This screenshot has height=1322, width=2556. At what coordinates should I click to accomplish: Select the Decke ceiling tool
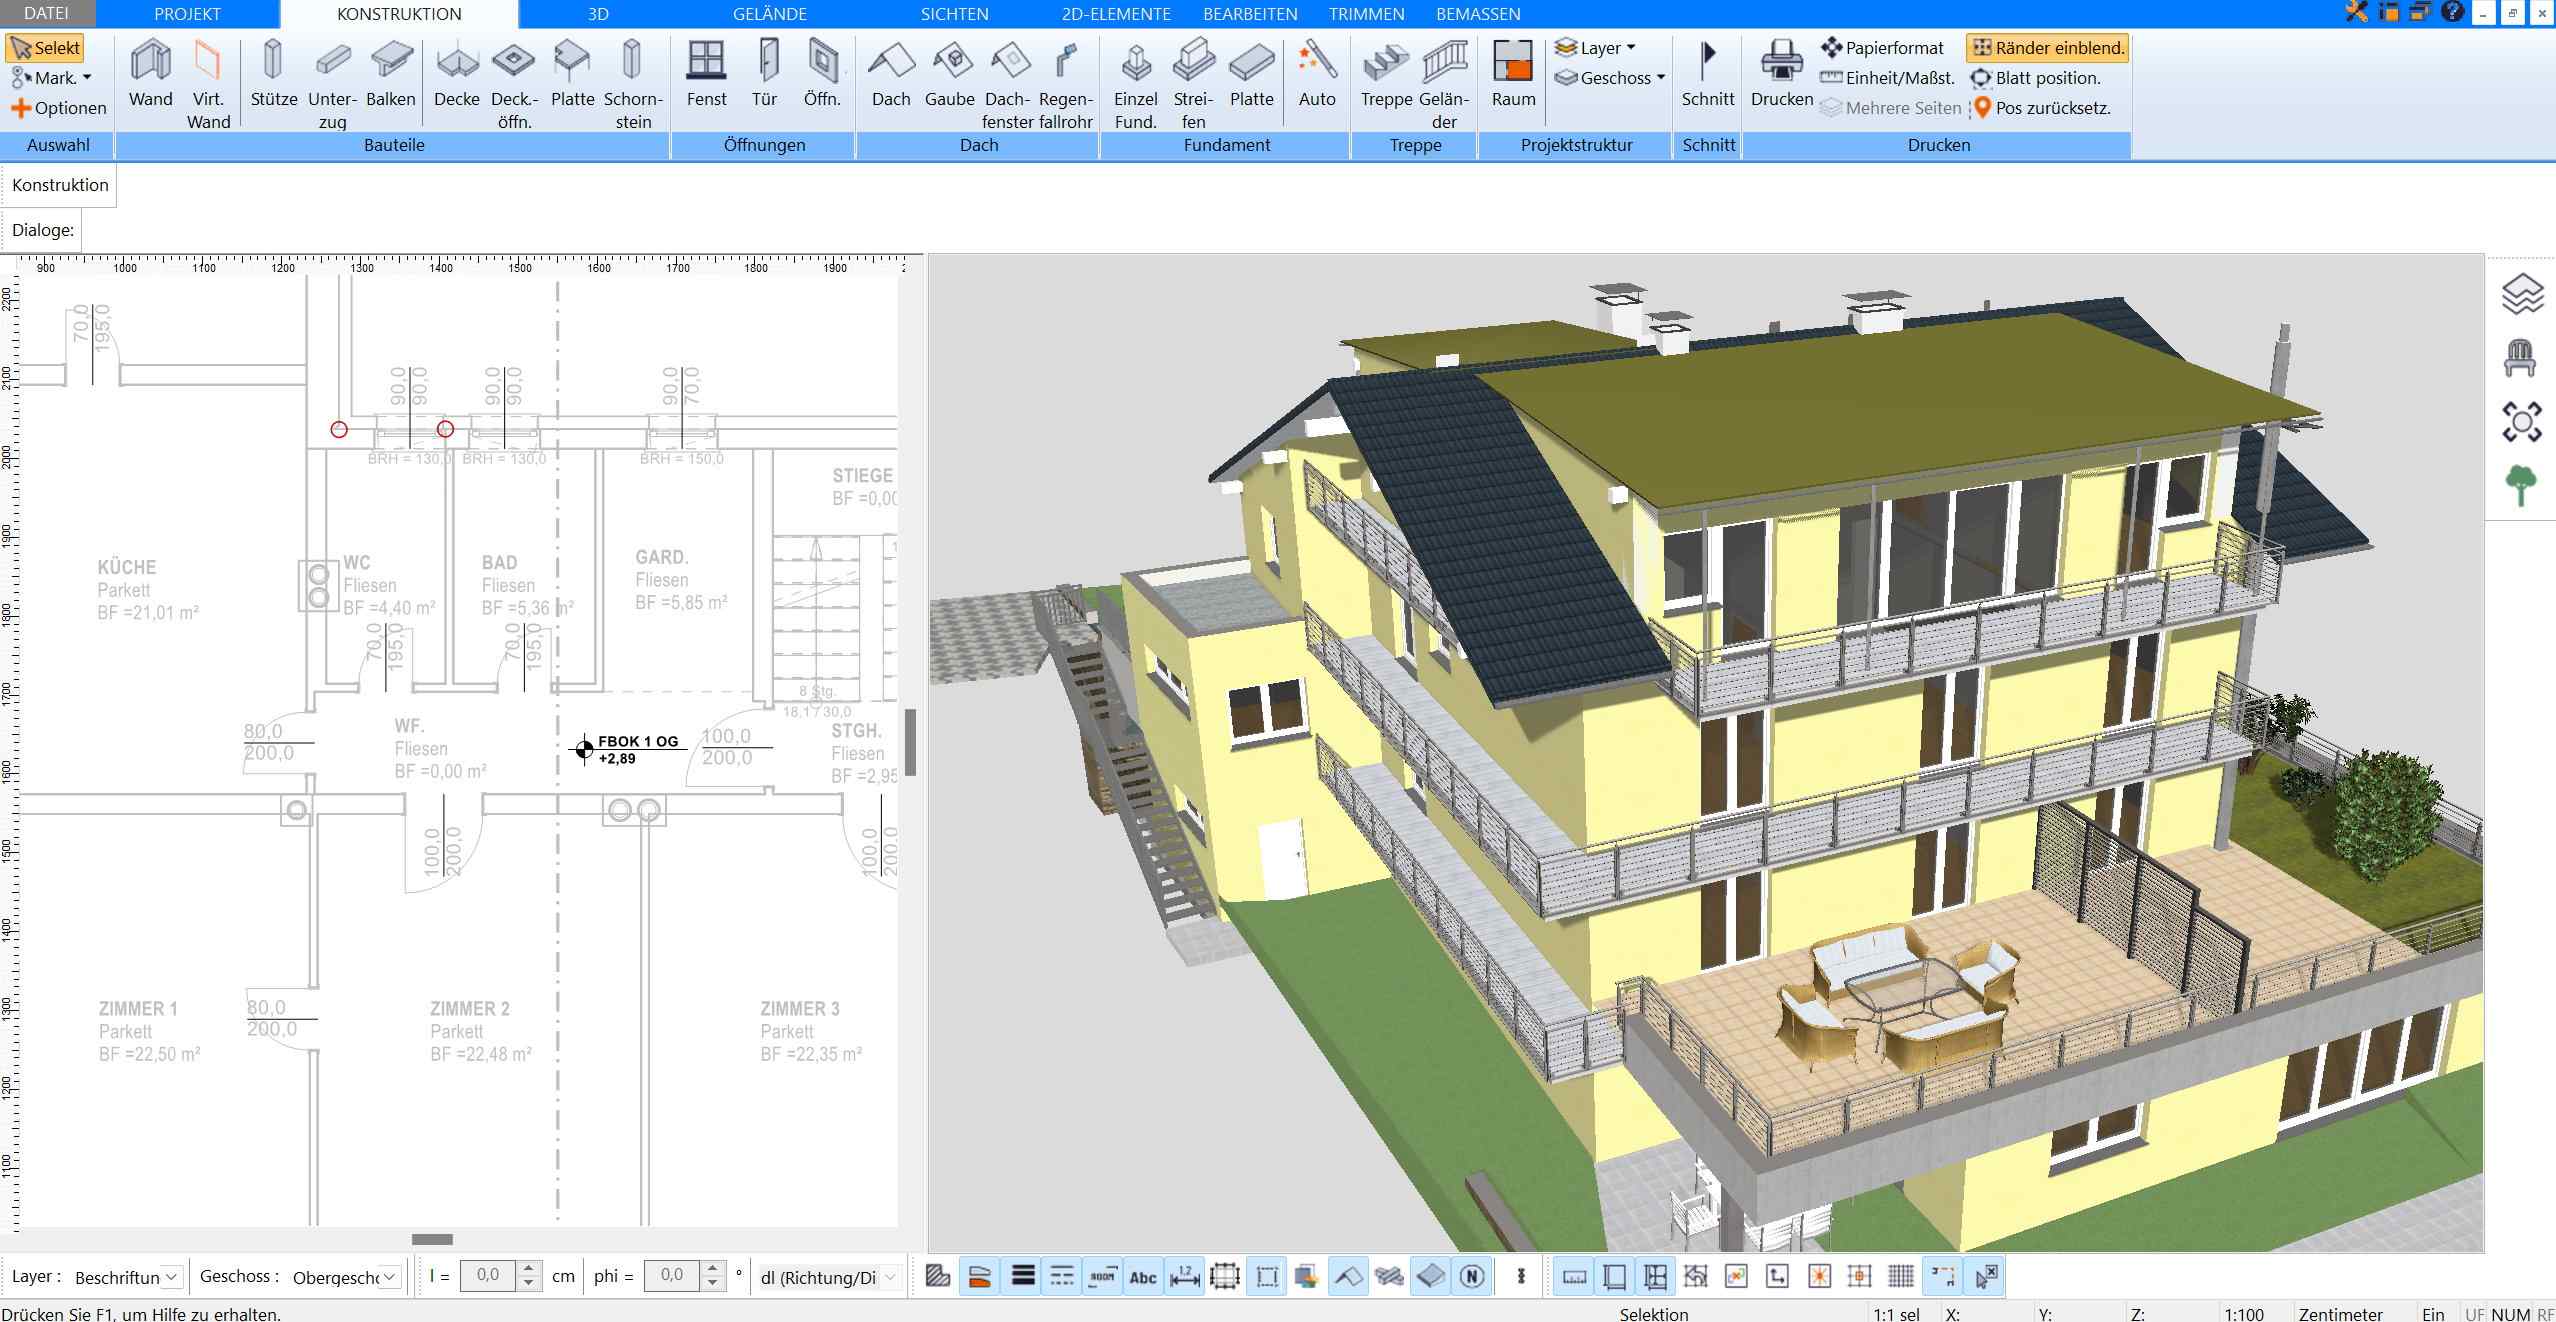point(457,74)
